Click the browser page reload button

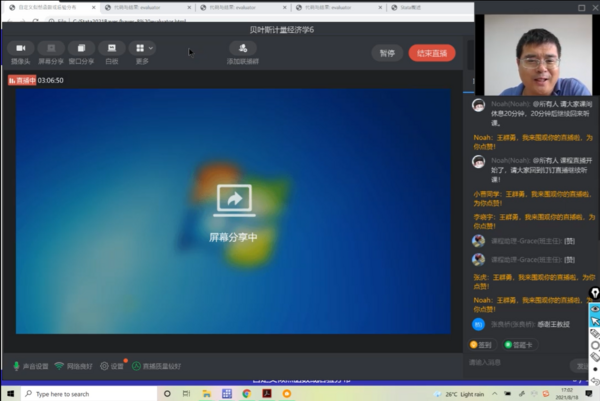36,21
